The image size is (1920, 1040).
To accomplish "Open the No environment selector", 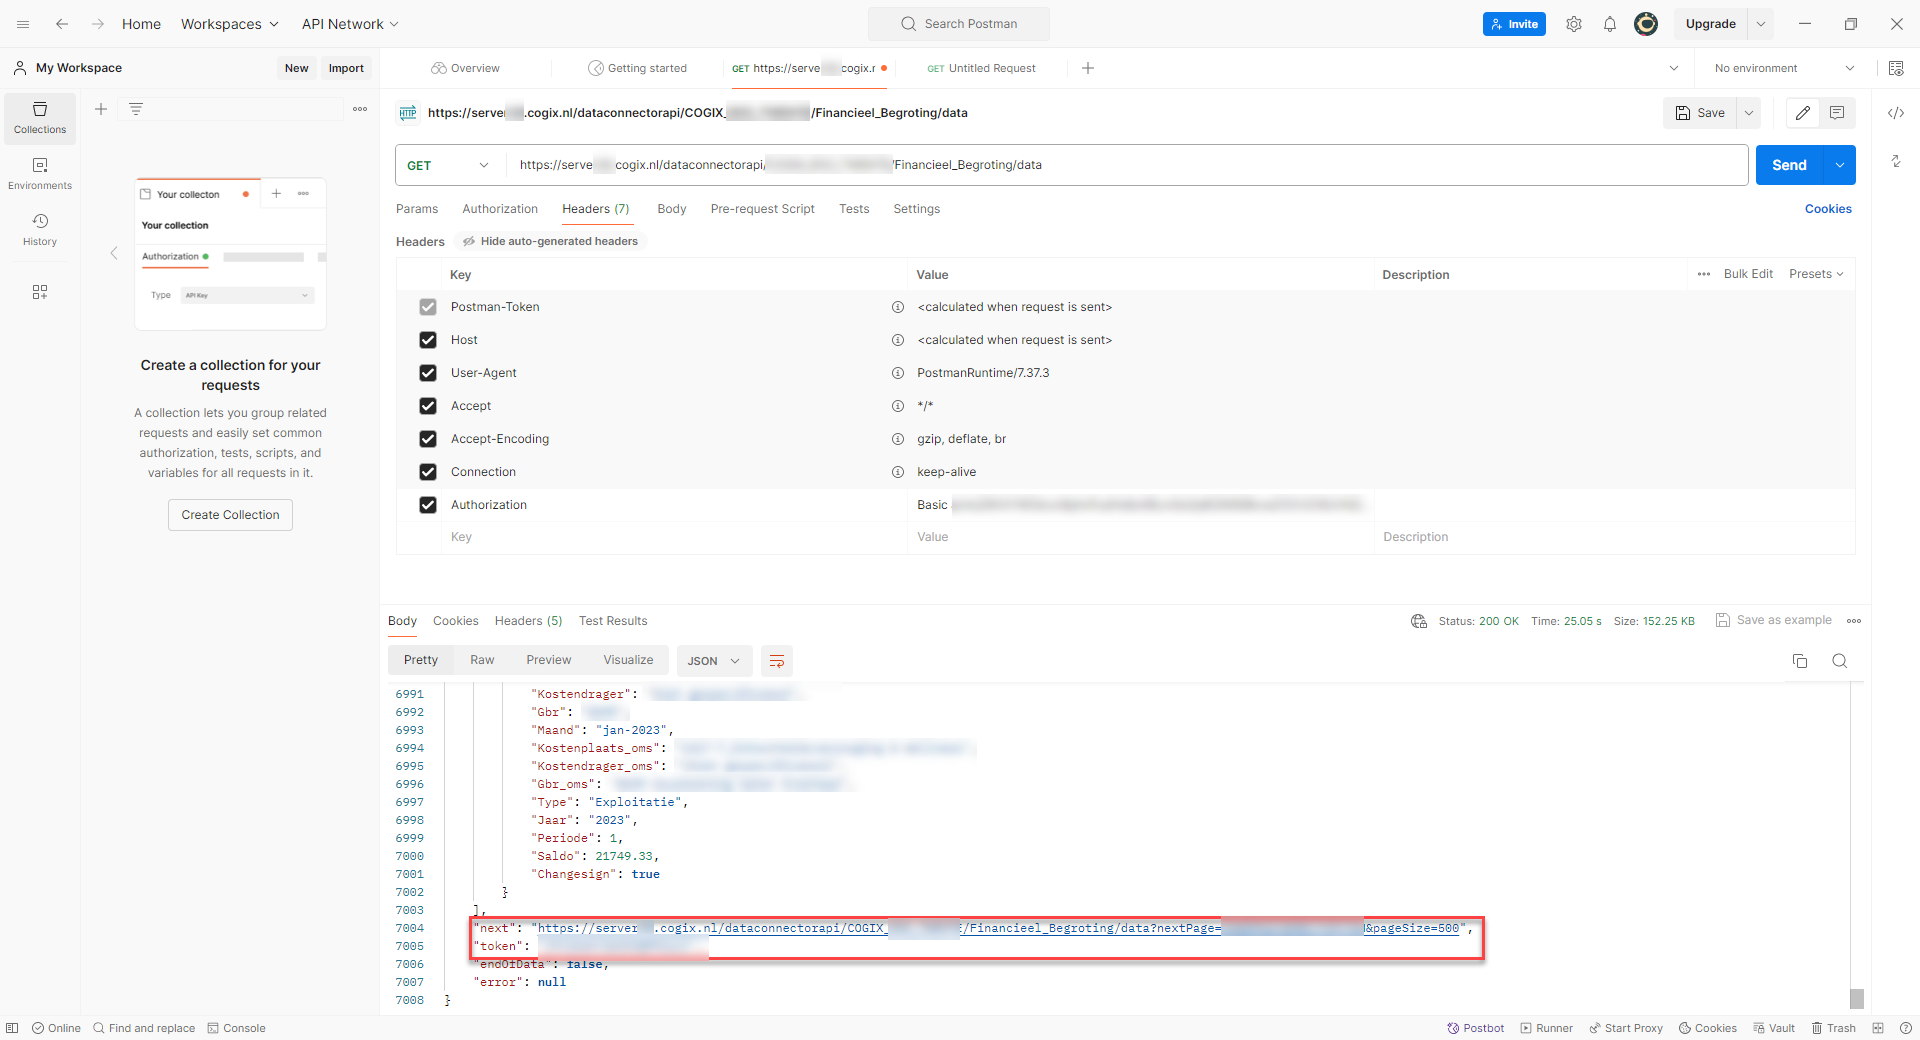I will point(1785,68).
